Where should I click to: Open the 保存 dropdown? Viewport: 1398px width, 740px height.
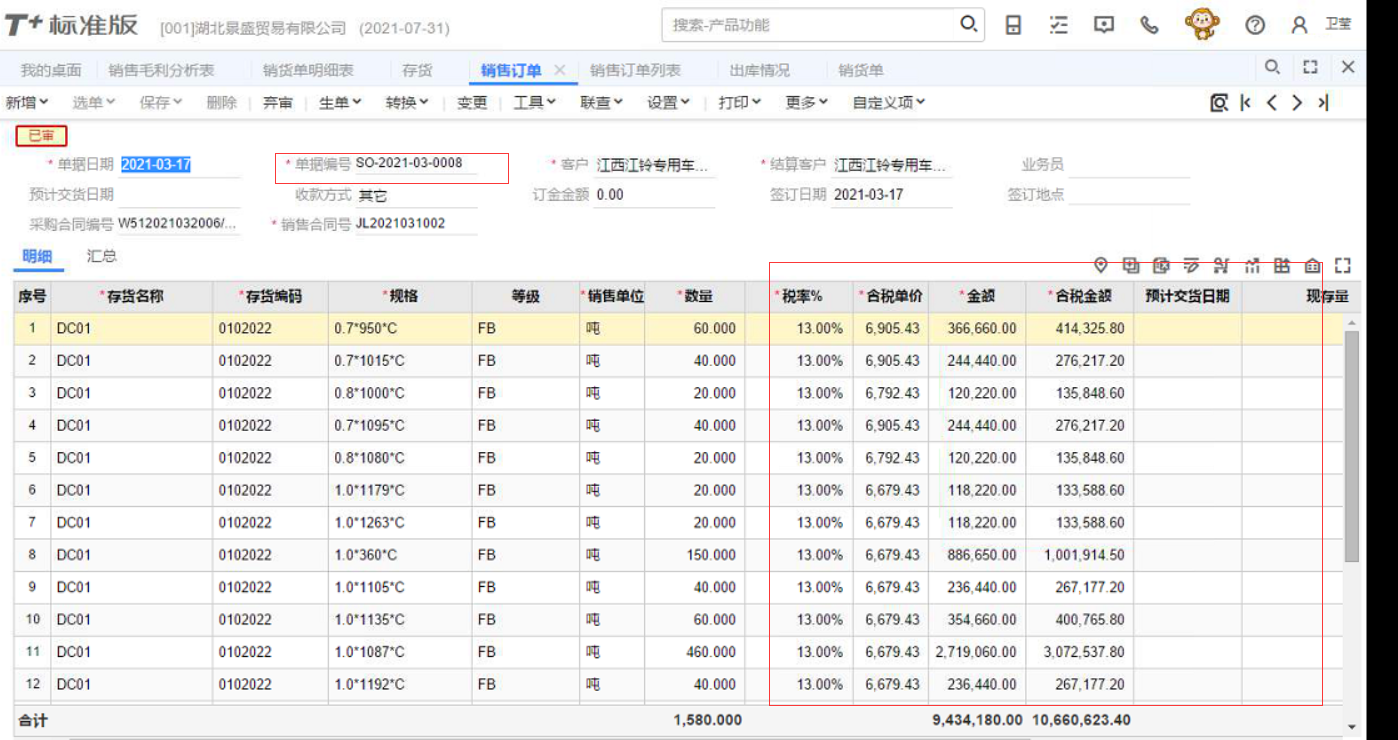(161, 102)
